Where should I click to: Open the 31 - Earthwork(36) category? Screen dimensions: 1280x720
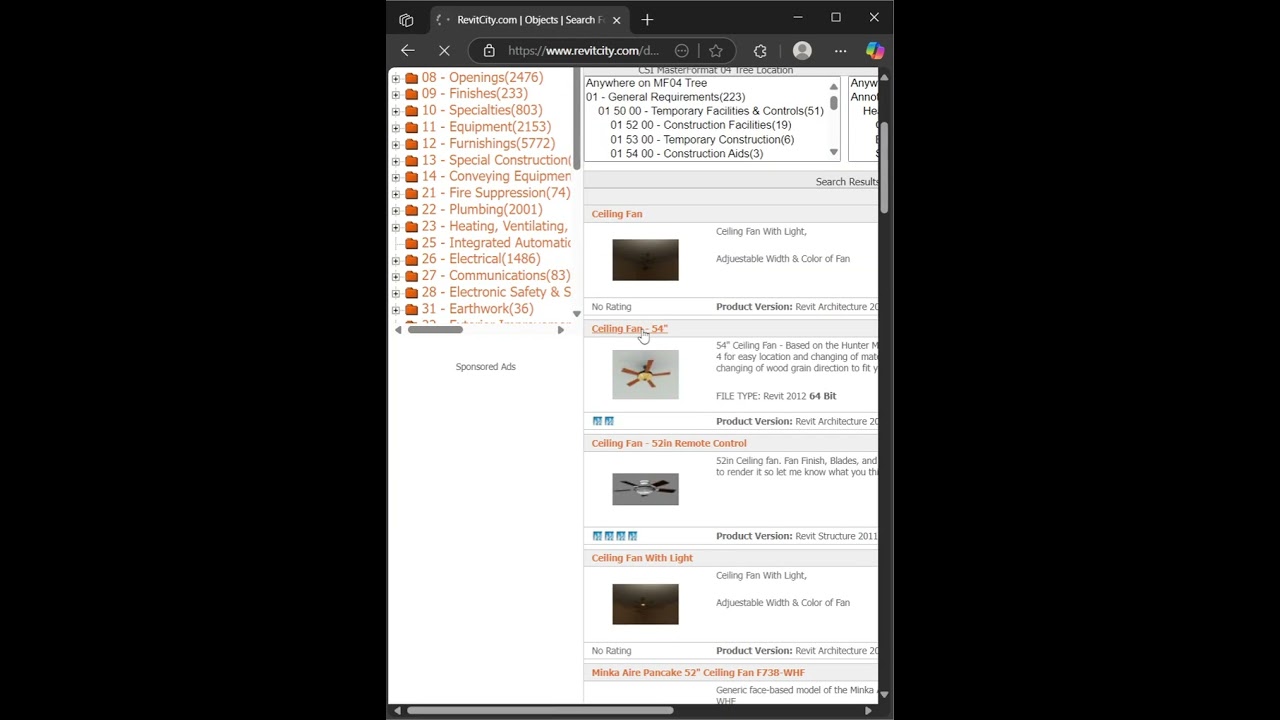[x=478, y=308]
